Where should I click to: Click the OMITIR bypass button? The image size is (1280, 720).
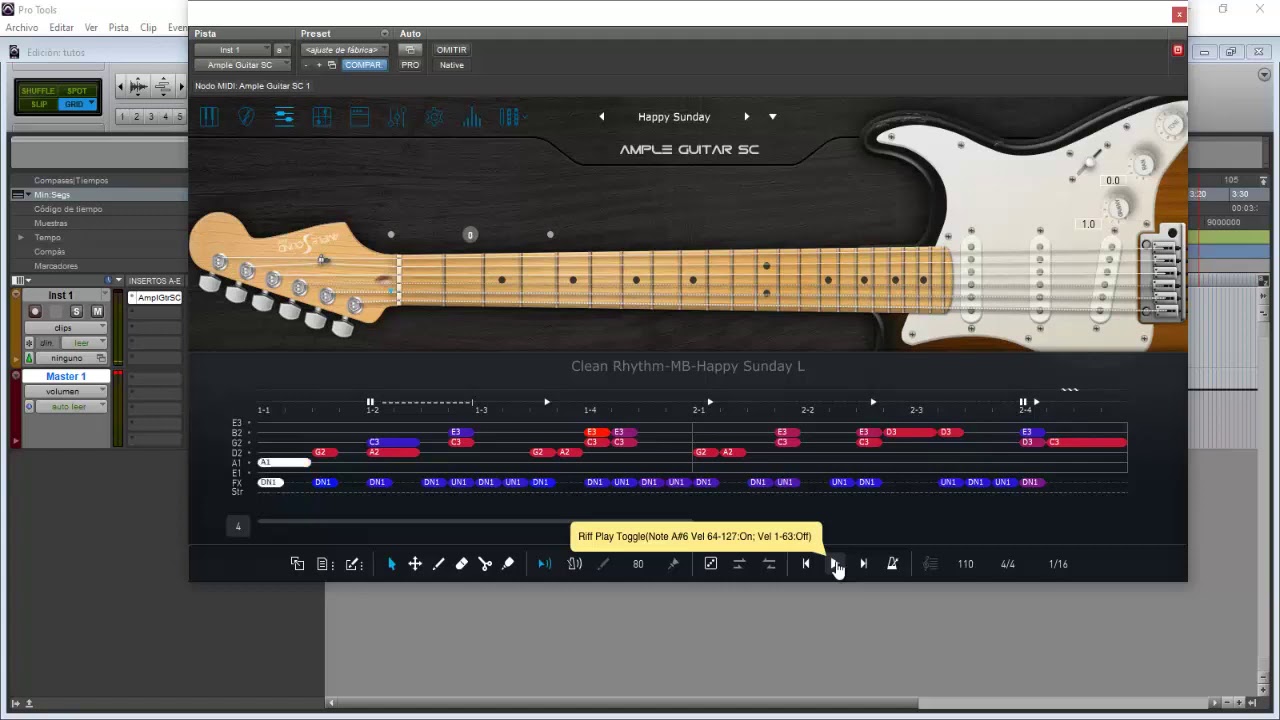pos(451,50)
